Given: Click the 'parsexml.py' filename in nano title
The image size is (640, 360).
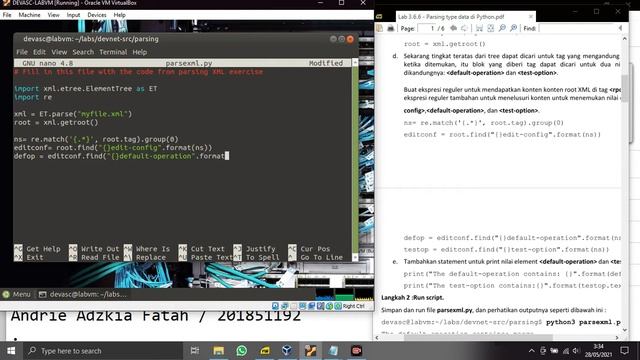Looking at the screenshot, I should 189,63.
